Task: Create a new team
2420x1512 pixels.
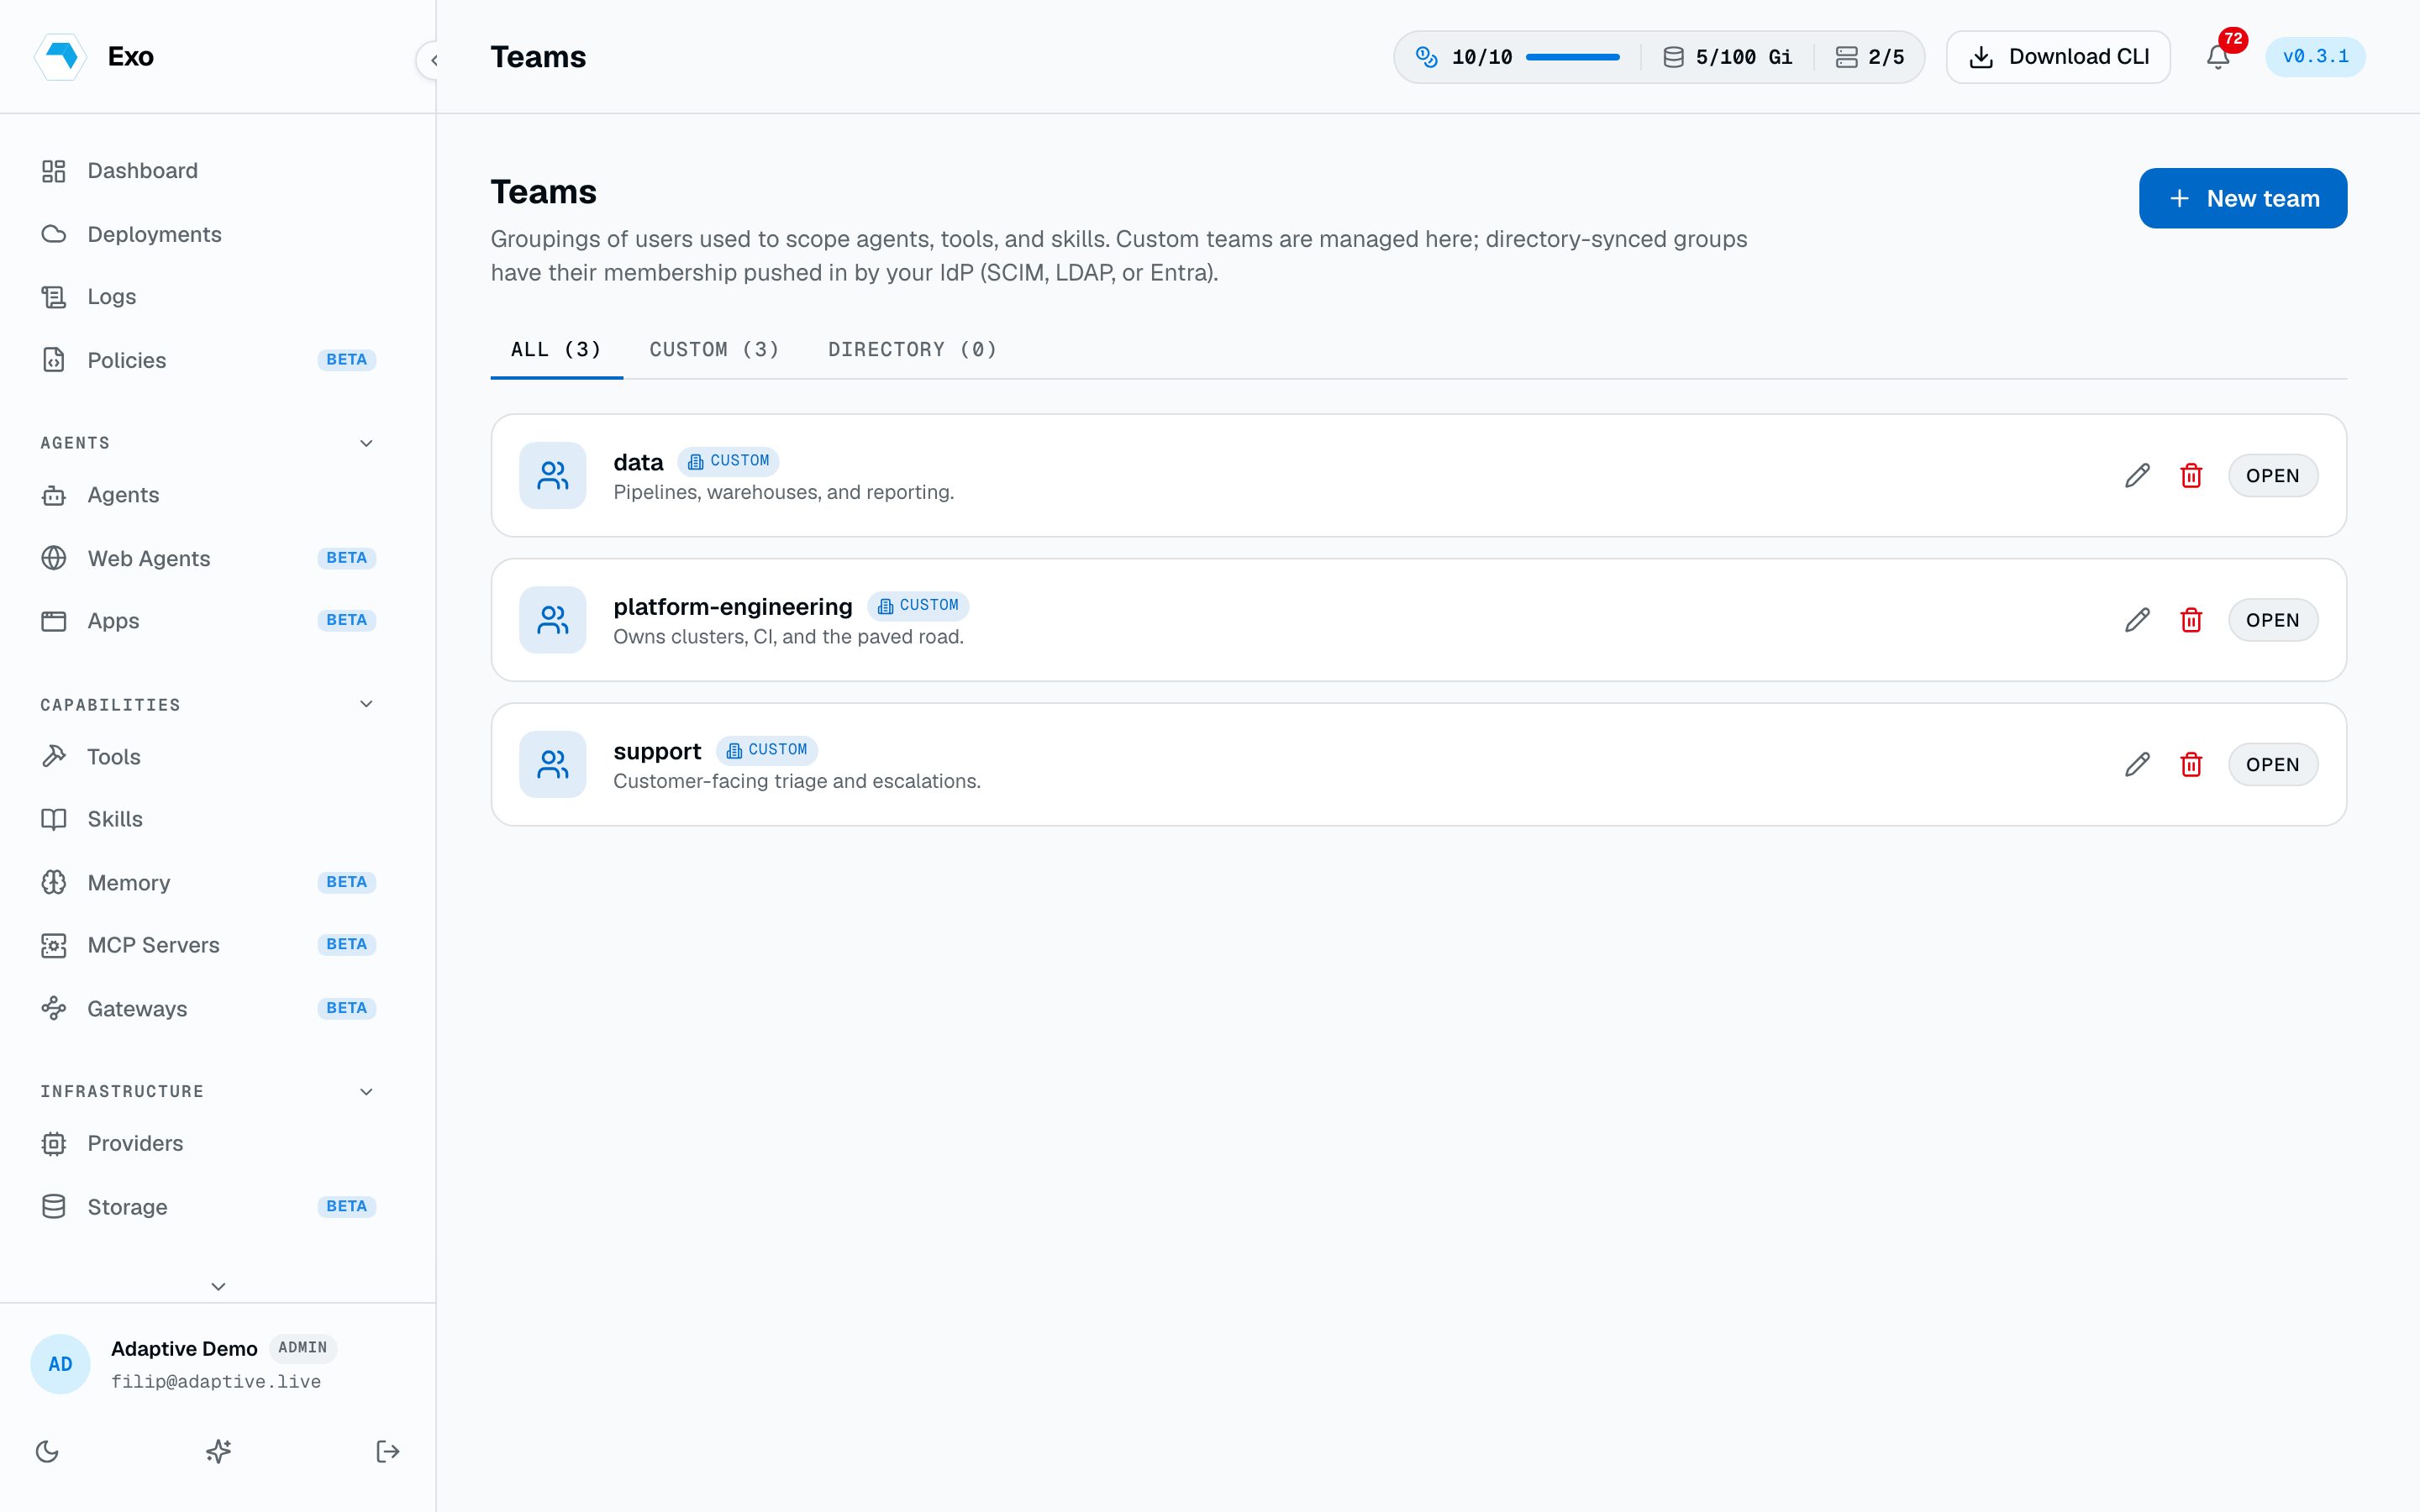Action: [2242, 198]
